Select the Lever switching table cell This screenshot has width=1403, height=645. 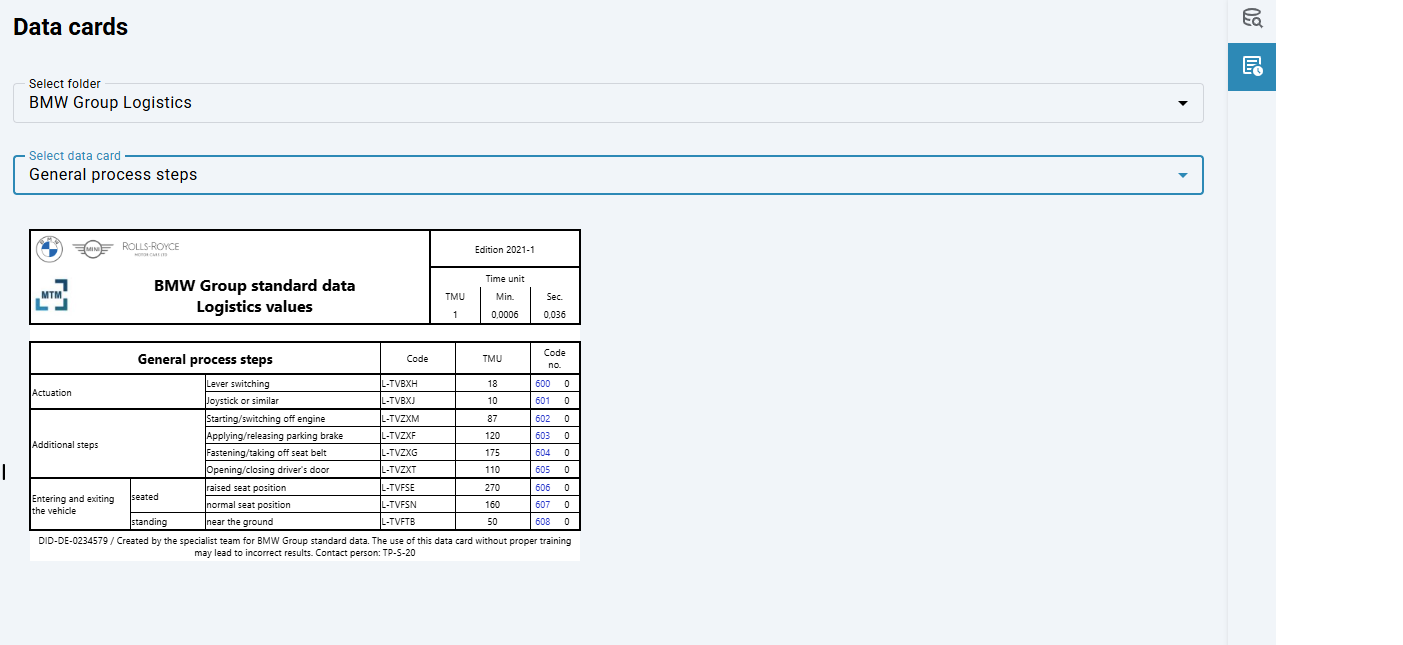238,384
